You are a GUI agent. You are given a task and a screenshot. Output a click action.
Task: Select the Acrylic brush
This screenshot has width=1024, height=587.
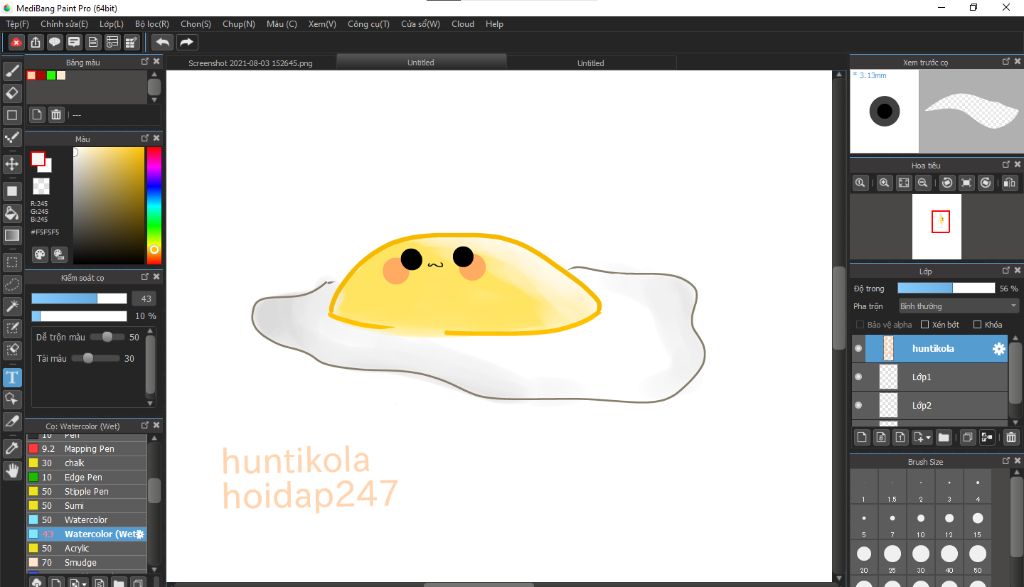coord(86,548)
